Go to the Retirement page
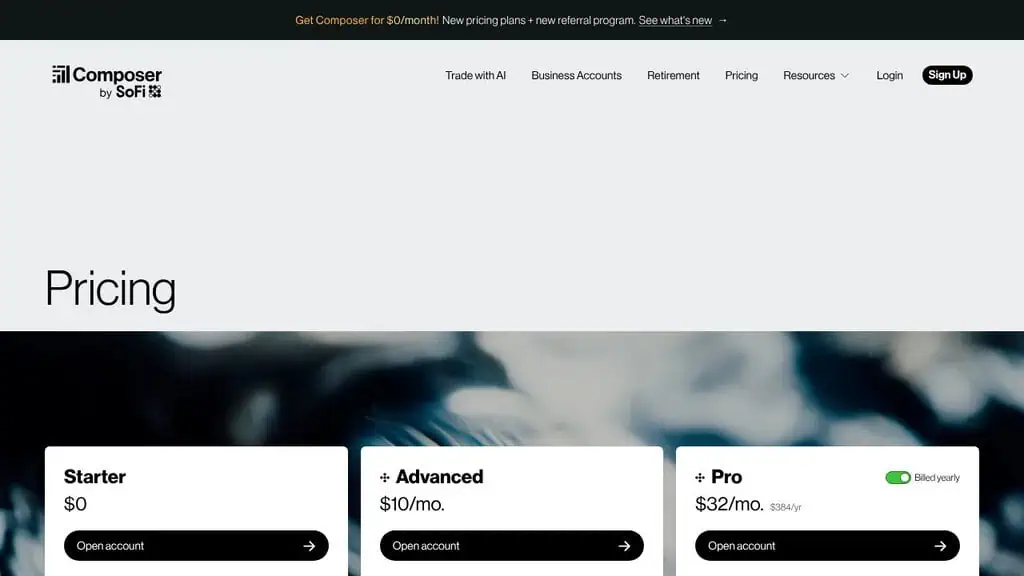The width and height of the screenshot is (1024, 576). coord(673,75)
